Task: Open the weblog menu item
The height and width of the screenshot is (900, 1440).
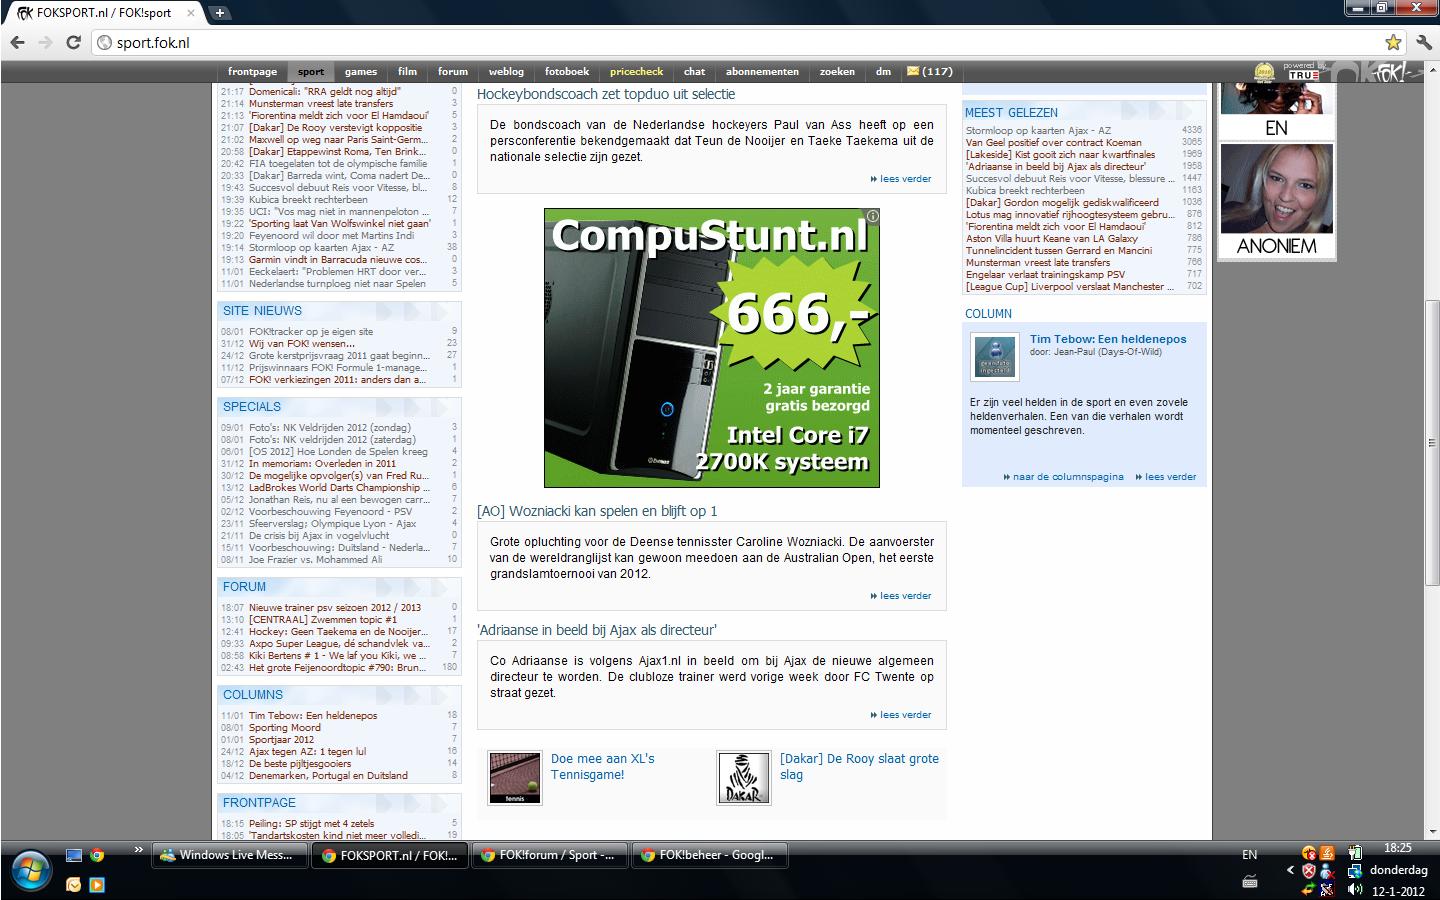Action: [x=506, y=71]
